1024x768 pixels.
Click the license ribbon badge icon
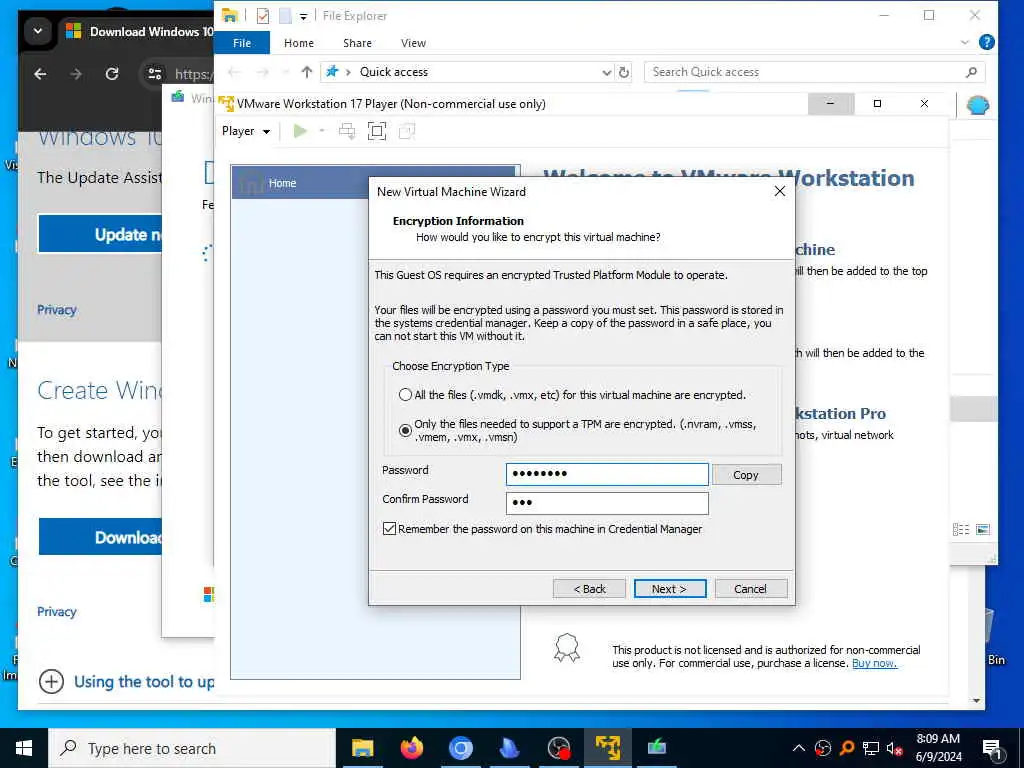(x=567, y=648)
